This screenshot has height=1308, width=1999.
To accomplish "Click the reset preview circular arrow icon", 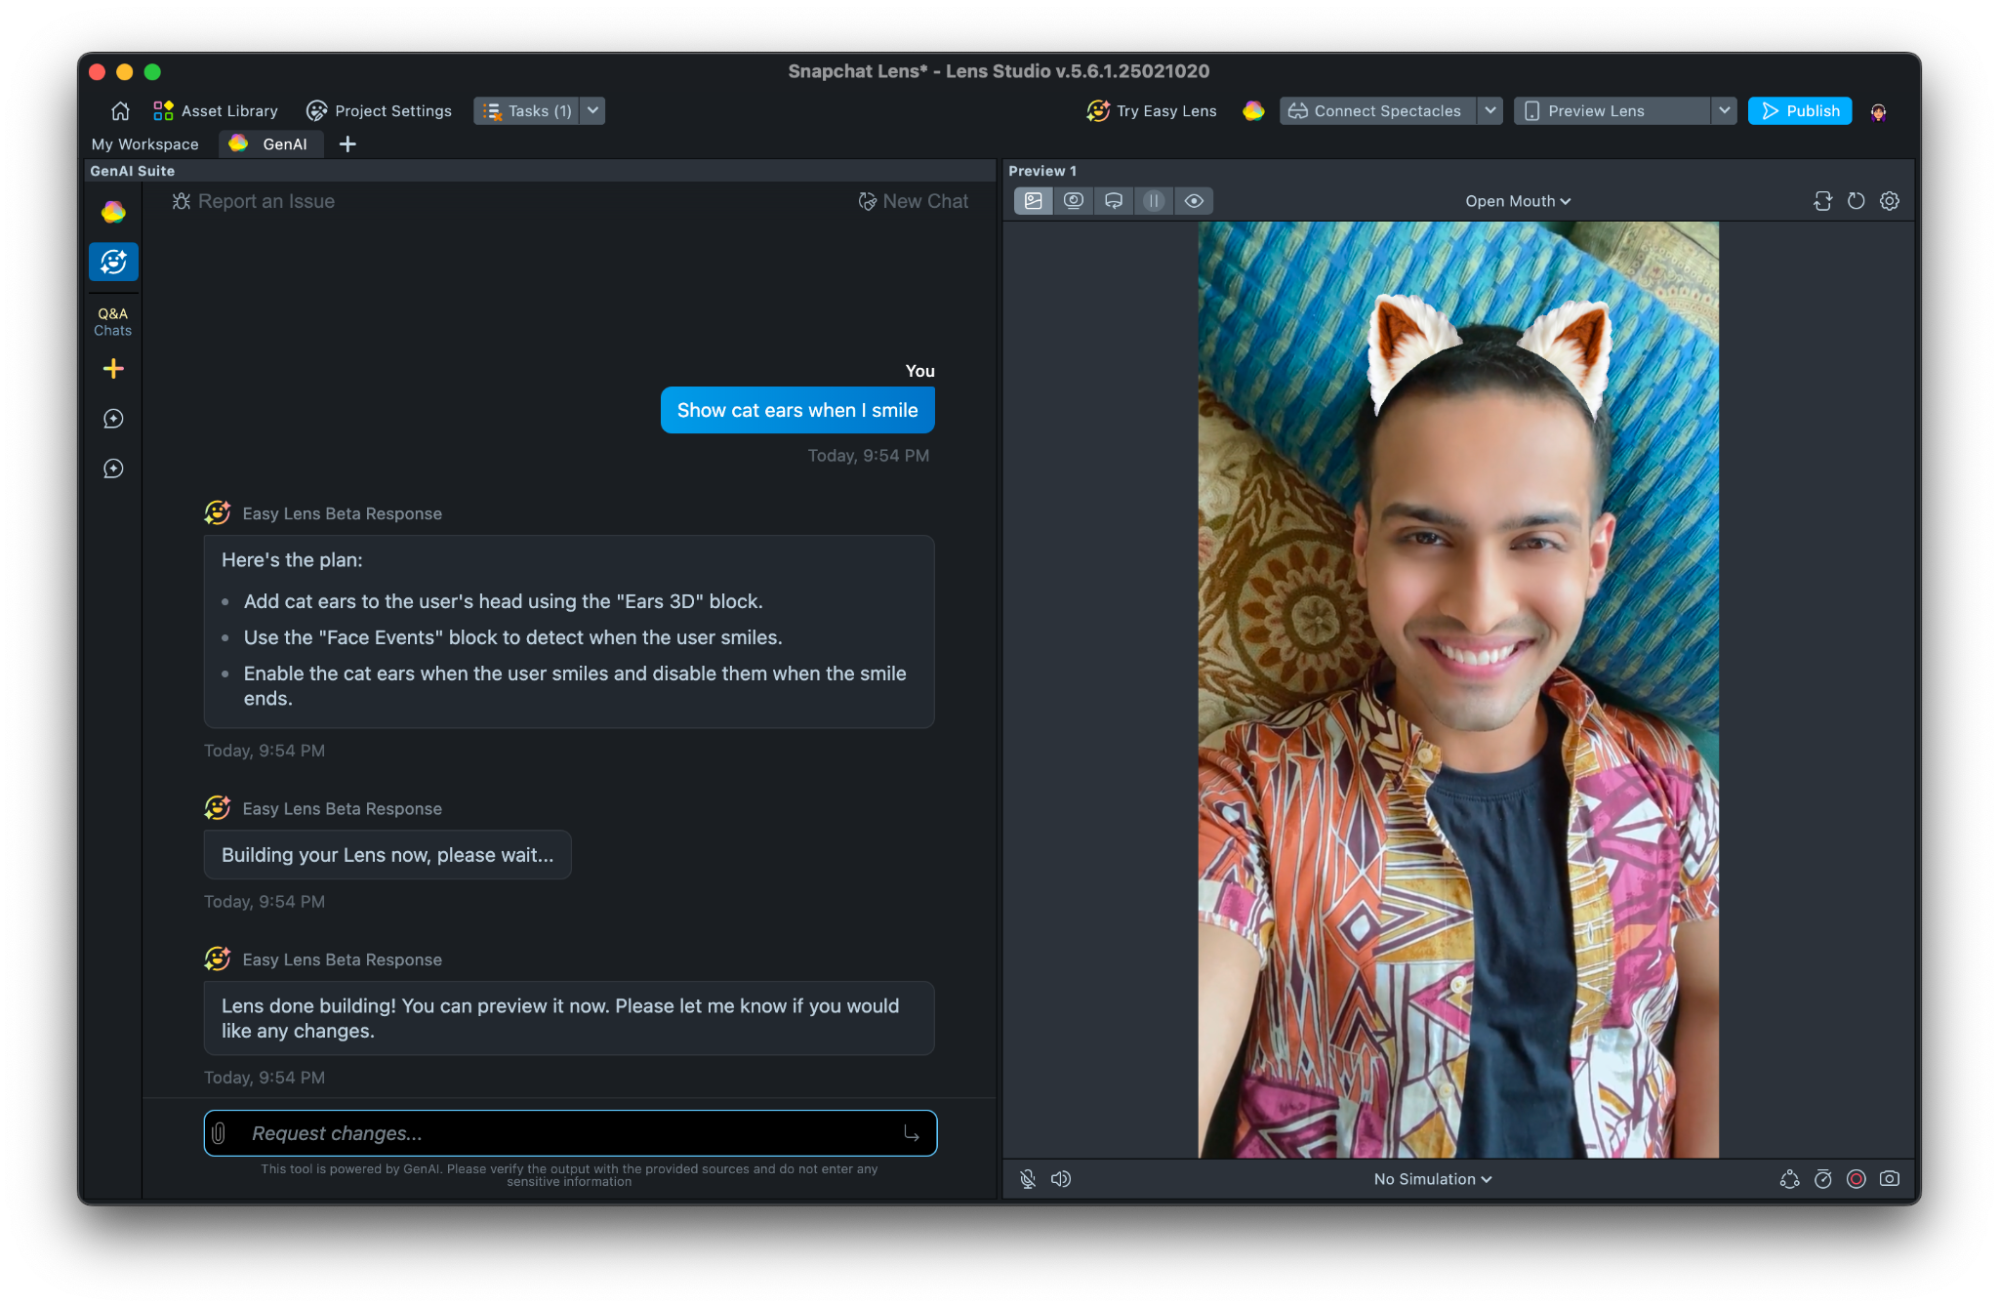I will [x=1856, y=201].
